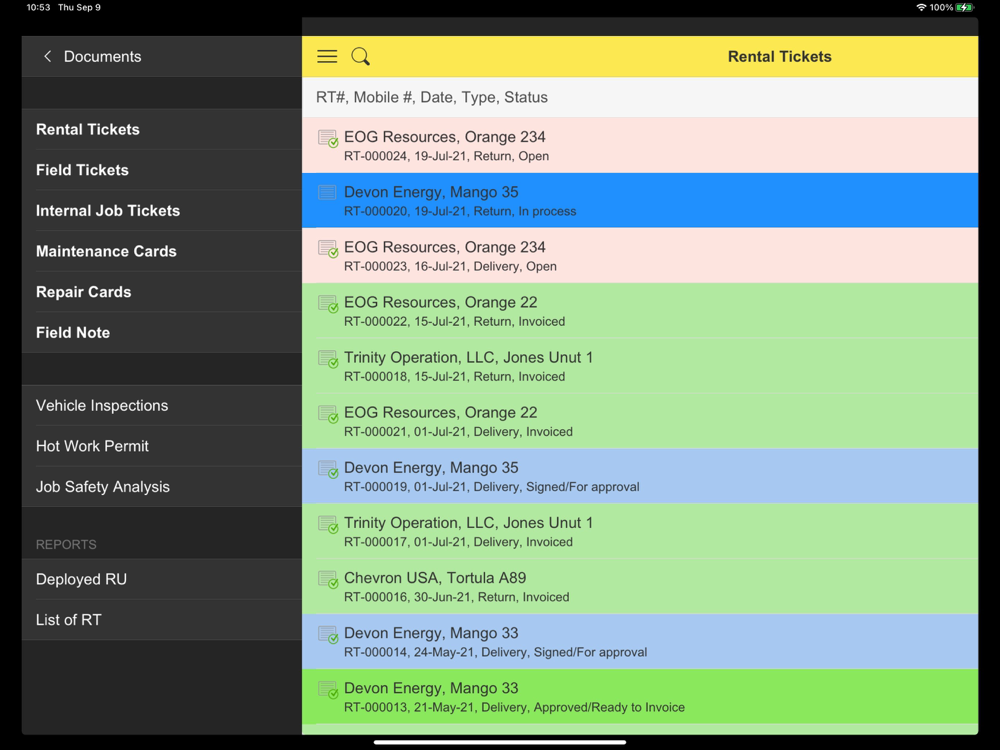1000x750 pixels.
Task: Click ticket icon for RT-000024
Action: pyautogui.click(x=328, y=138)
